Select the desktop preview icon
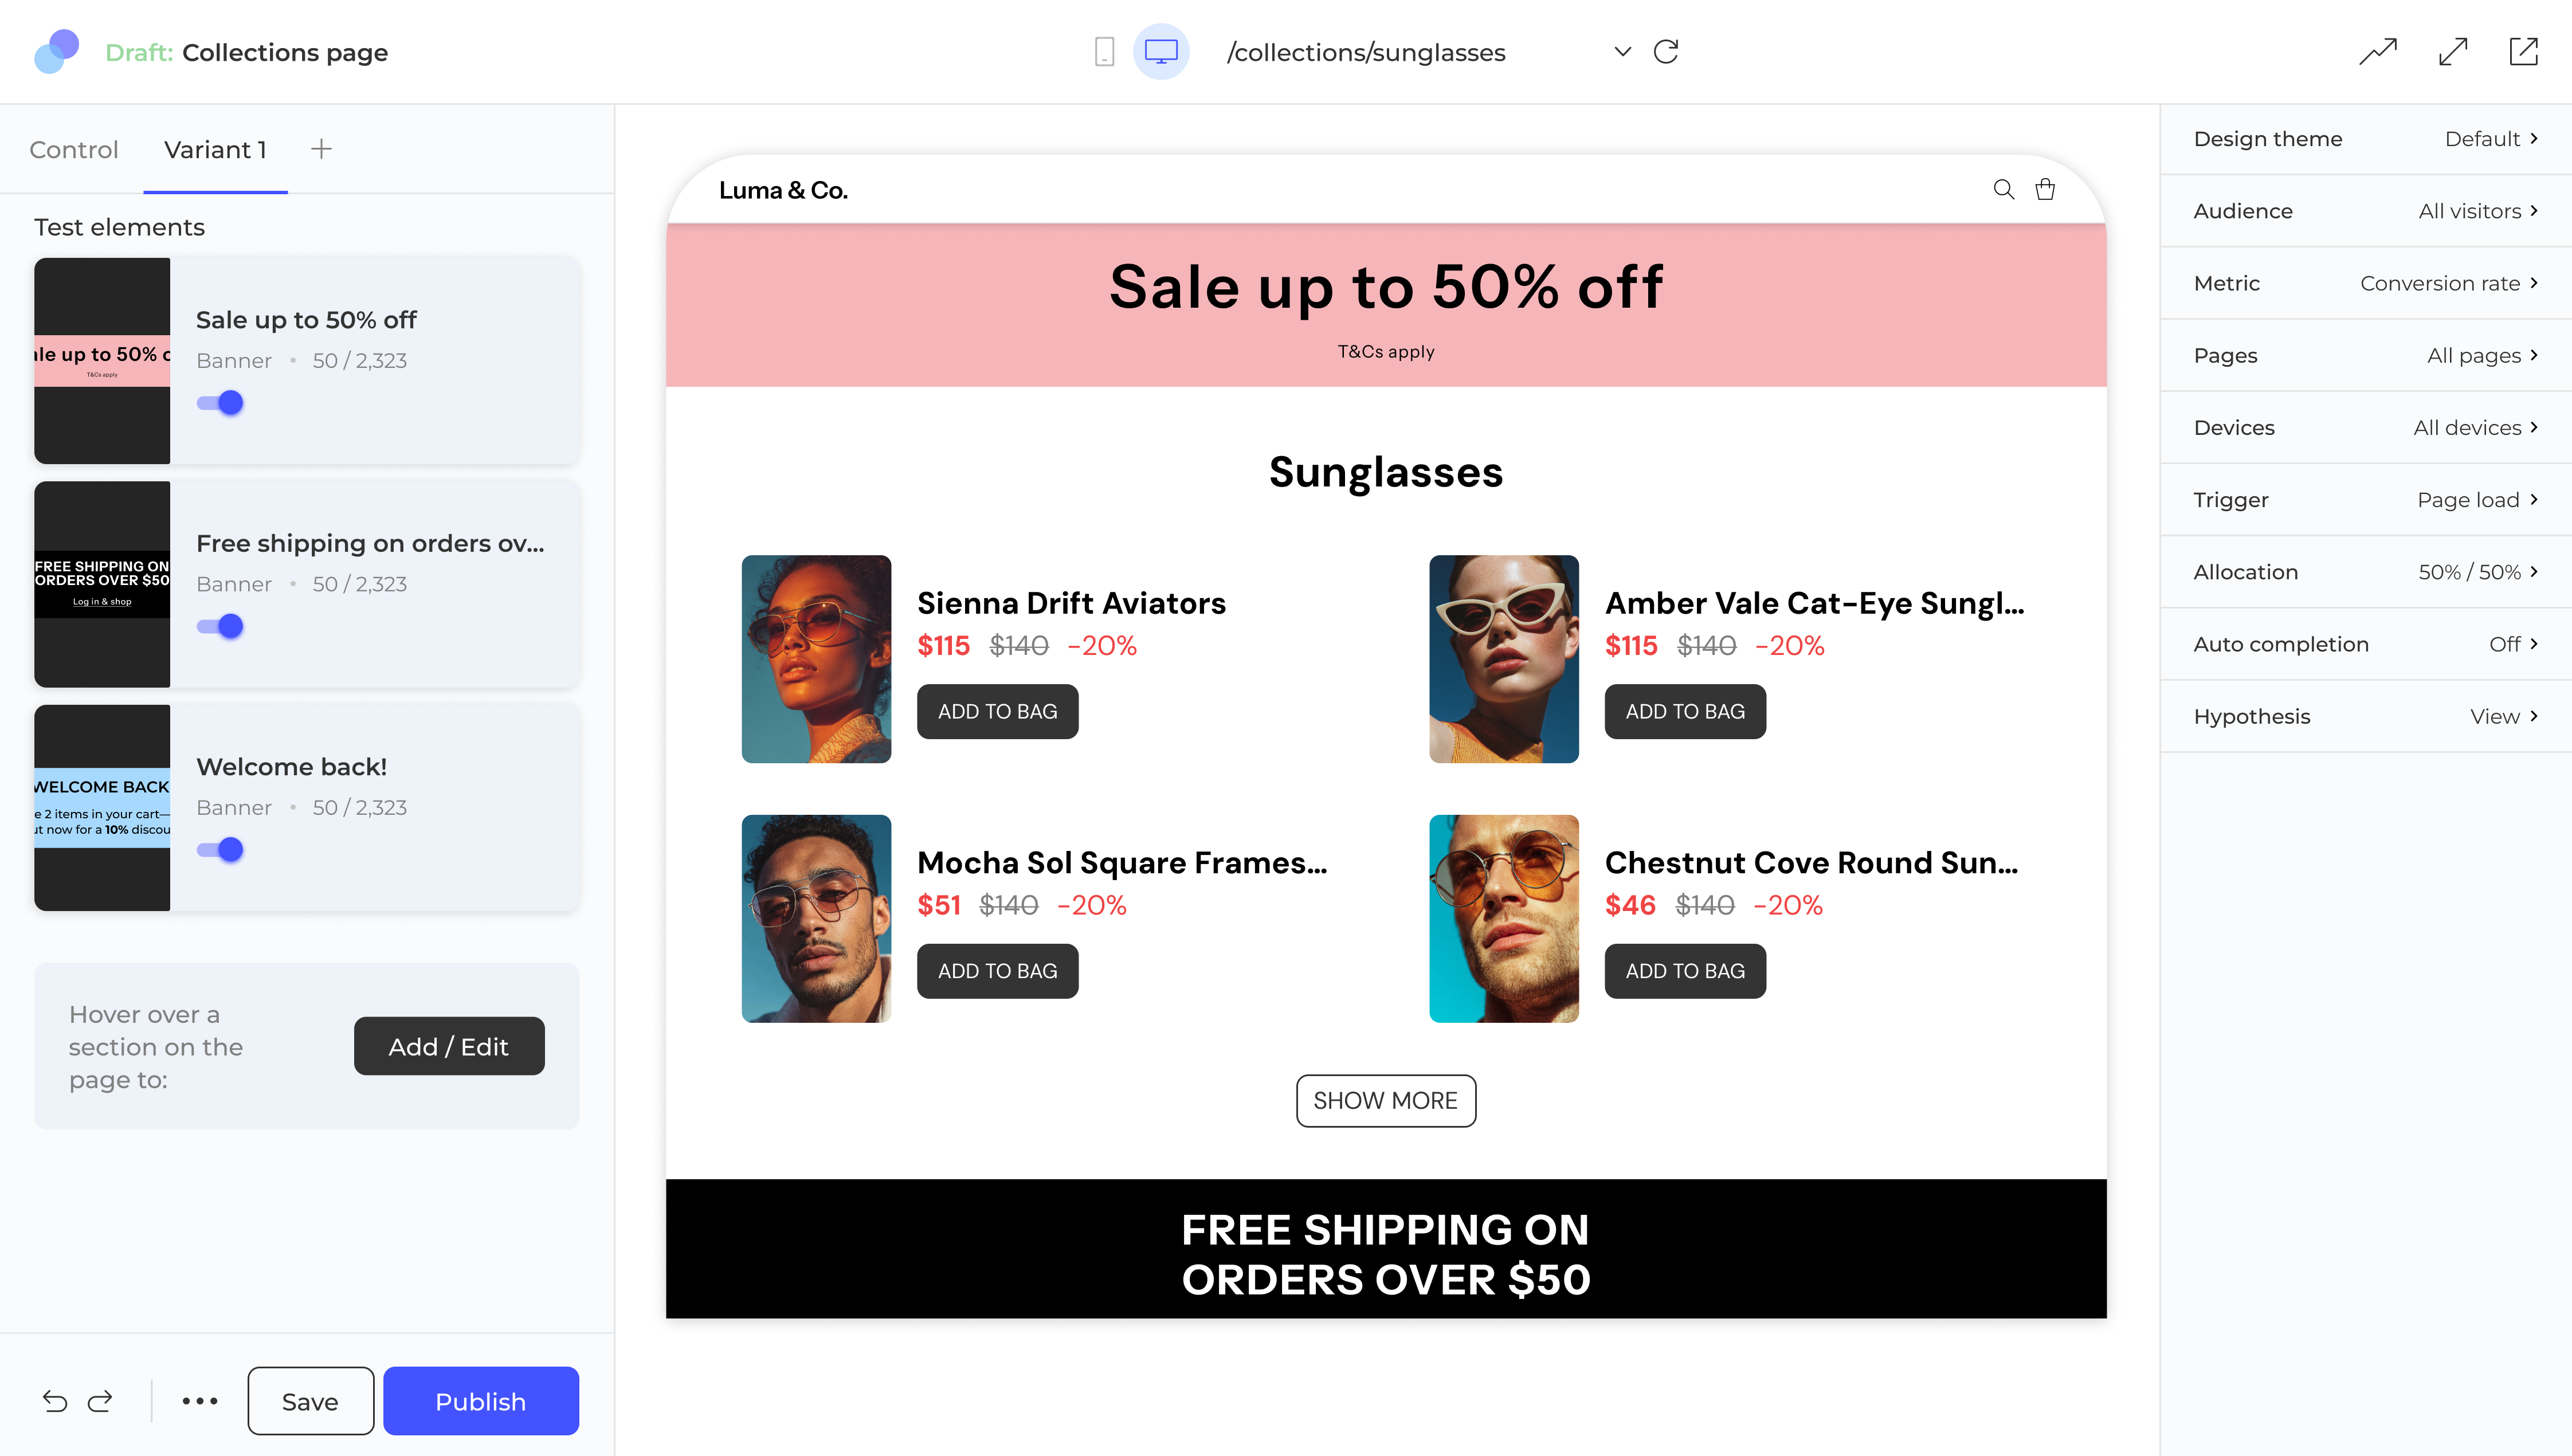This screenshot has width=2572, height=1456. 1161,52
